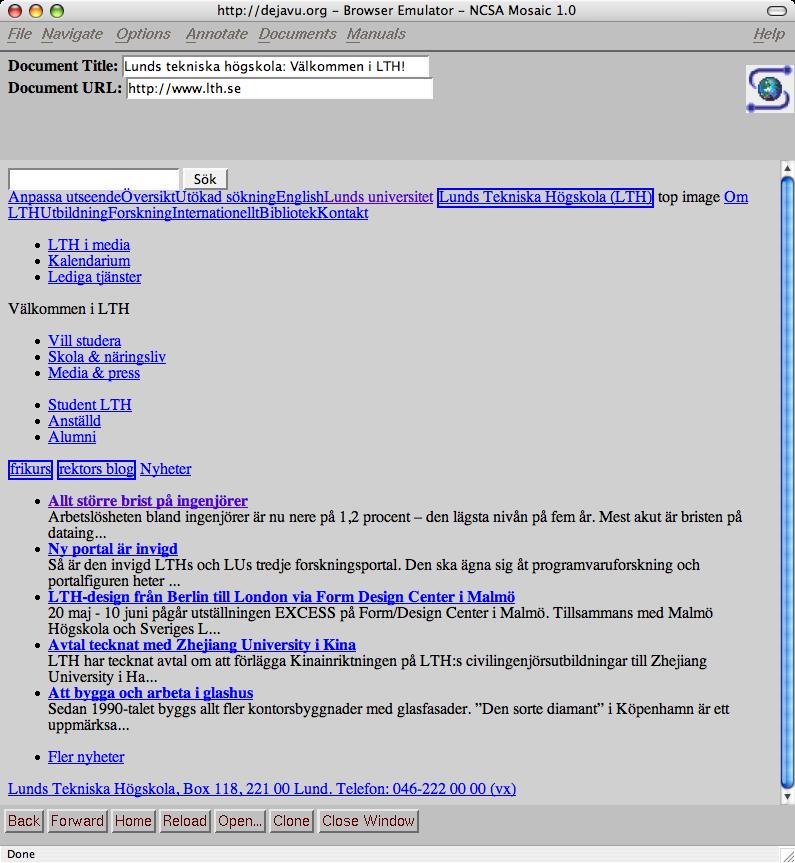Open the Översikt link
Image resolution: width=795 pixels, height=863 pixels.
tap(148, 197)
